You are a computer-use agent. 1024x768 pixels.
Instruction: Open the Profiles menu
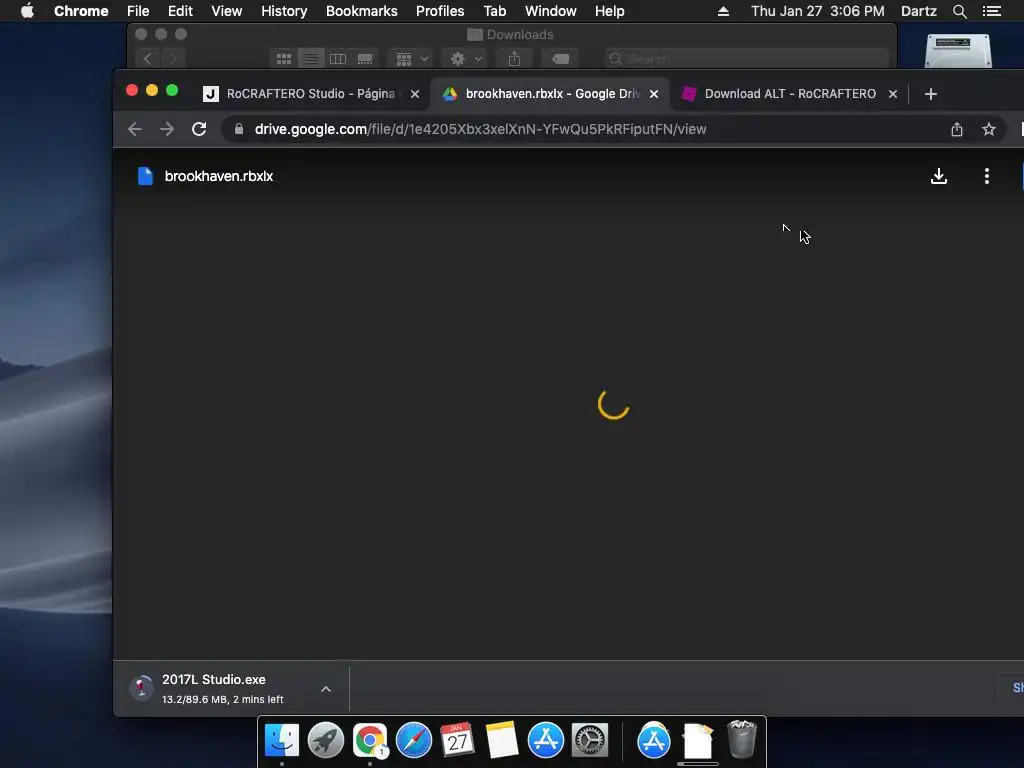tap(440, 11)
